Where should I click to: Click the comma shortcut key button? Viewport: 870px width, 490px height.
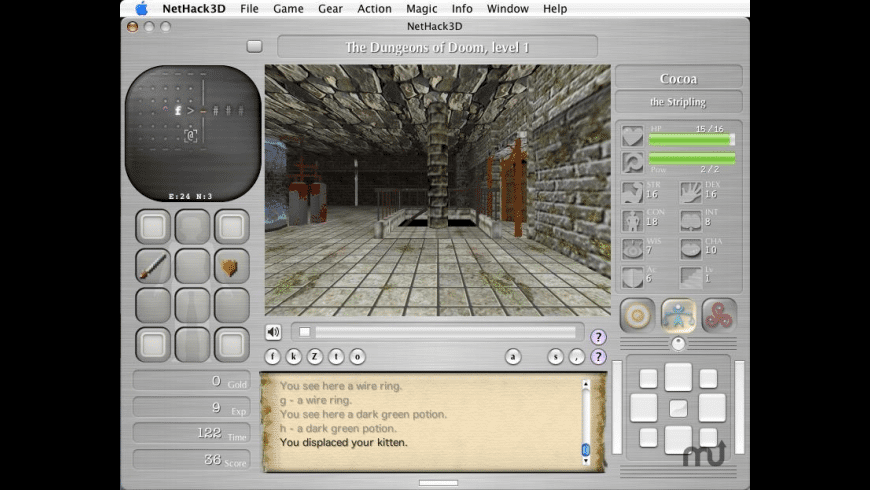[577, 356]
